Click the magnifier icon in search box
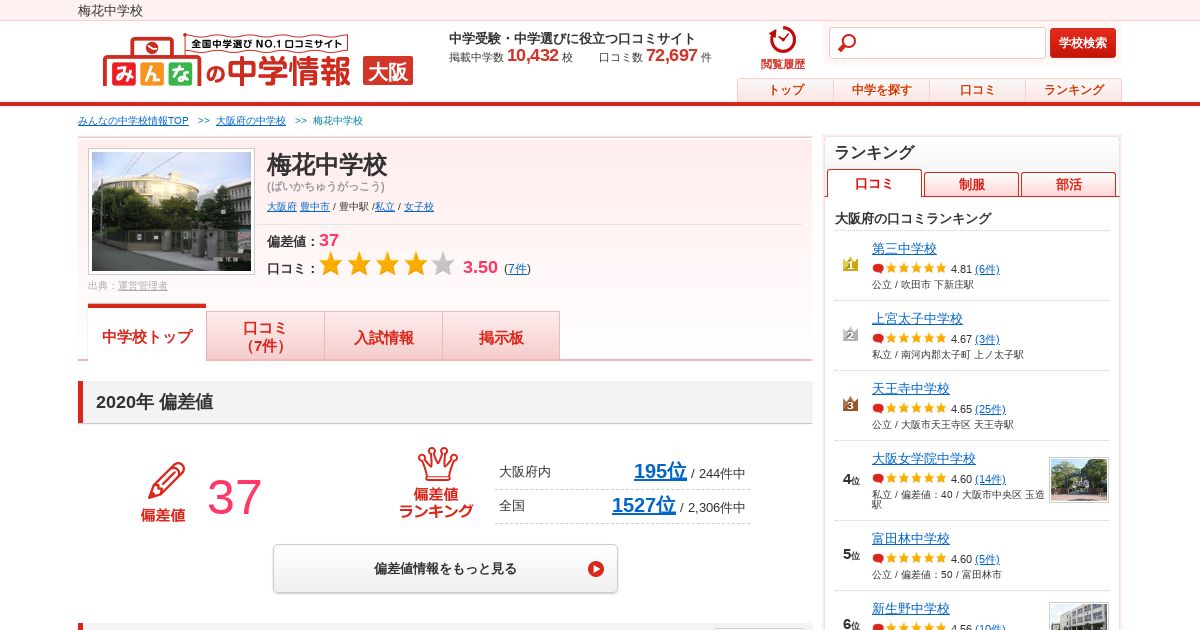Screen dimensions: 1200x630 pyautogui.click(x=847, y=43)
